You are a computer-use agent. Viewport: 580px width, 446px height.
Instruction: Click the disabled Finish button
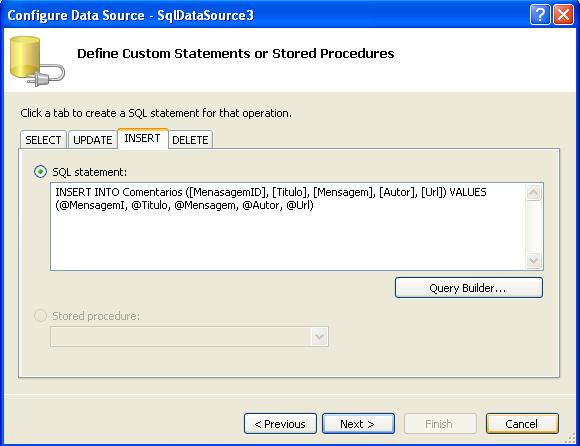(x=440, y=423)
